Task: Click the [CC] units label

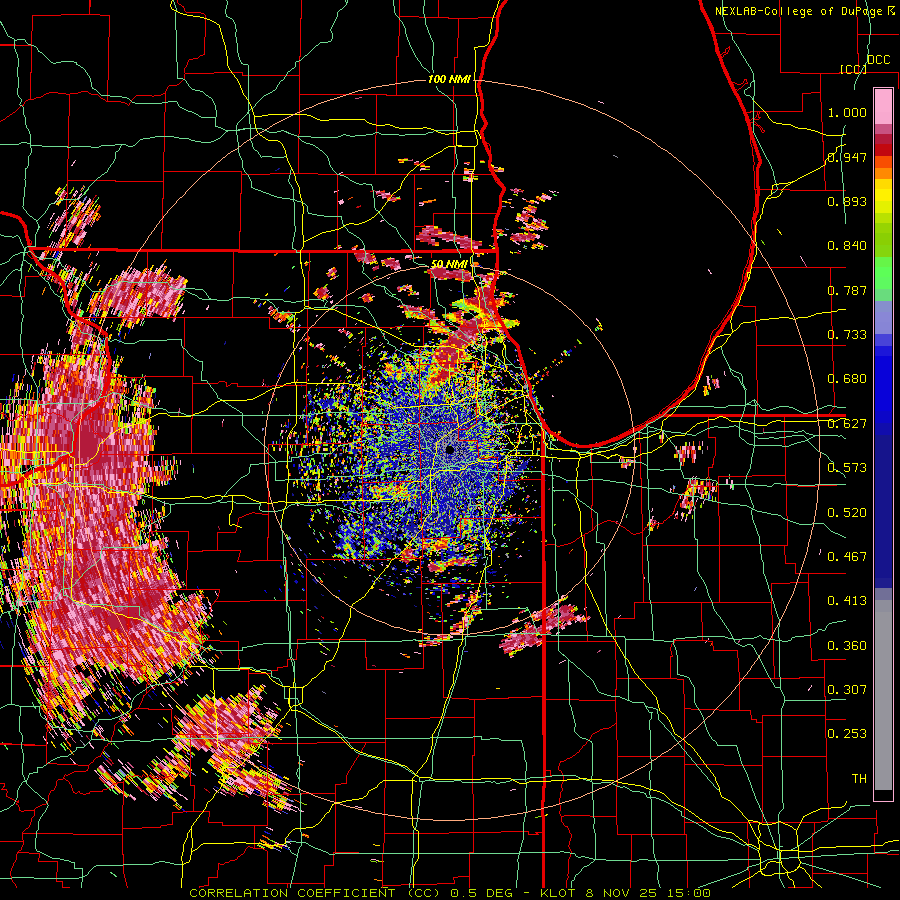Action: pyautogui.click(x=853, y=69)
